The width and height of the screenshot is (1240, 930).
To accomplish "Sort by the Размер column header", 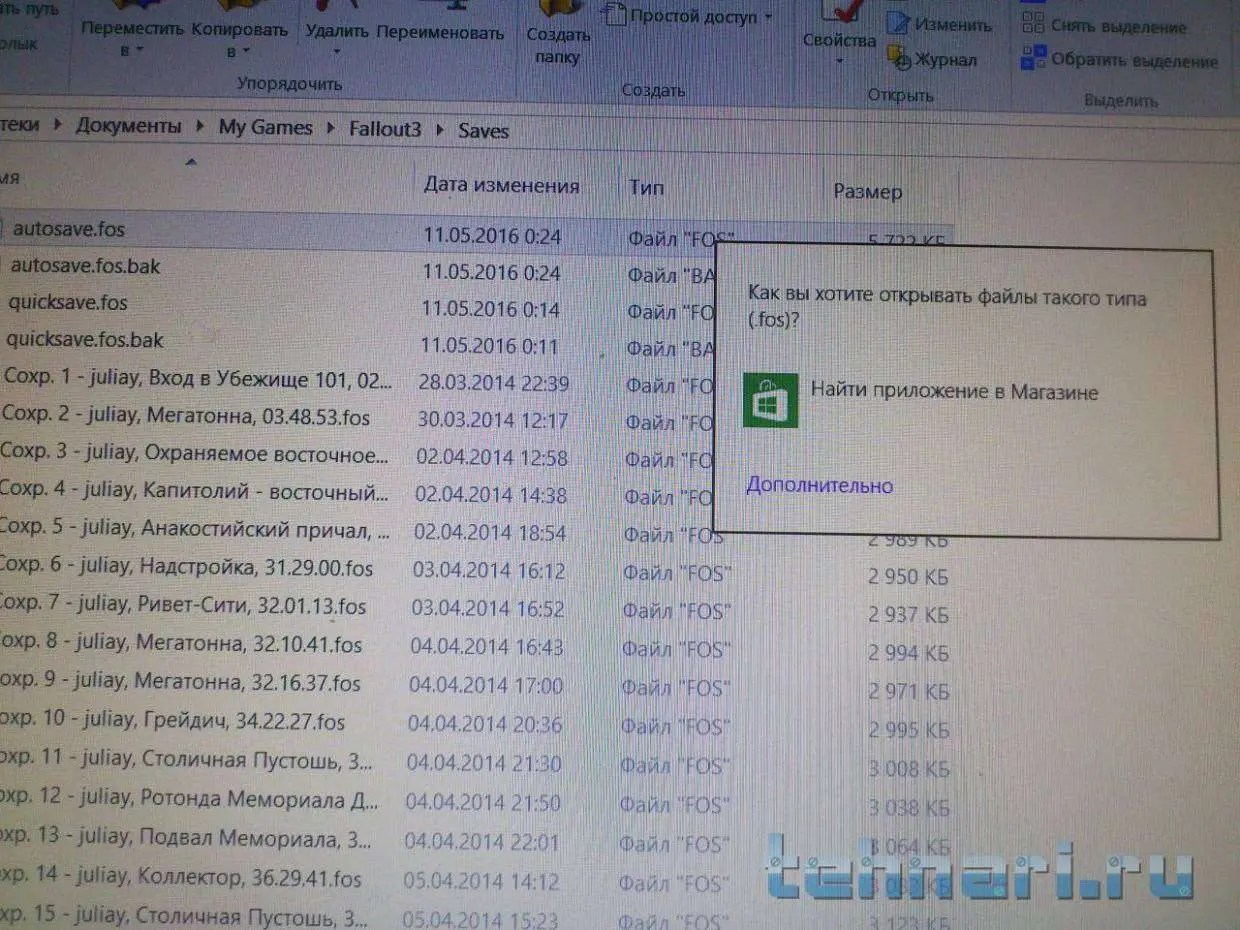I will pos(868,191).
